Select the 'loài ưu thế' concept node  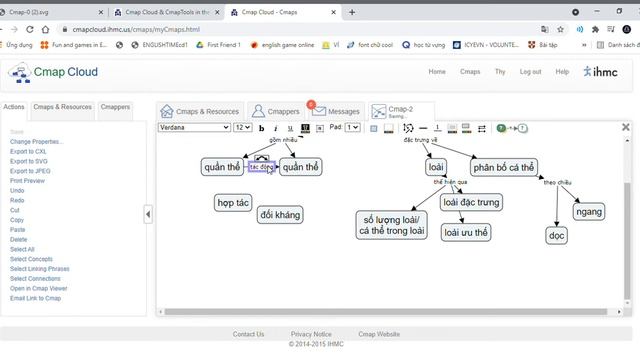click(x=466, y=233)
